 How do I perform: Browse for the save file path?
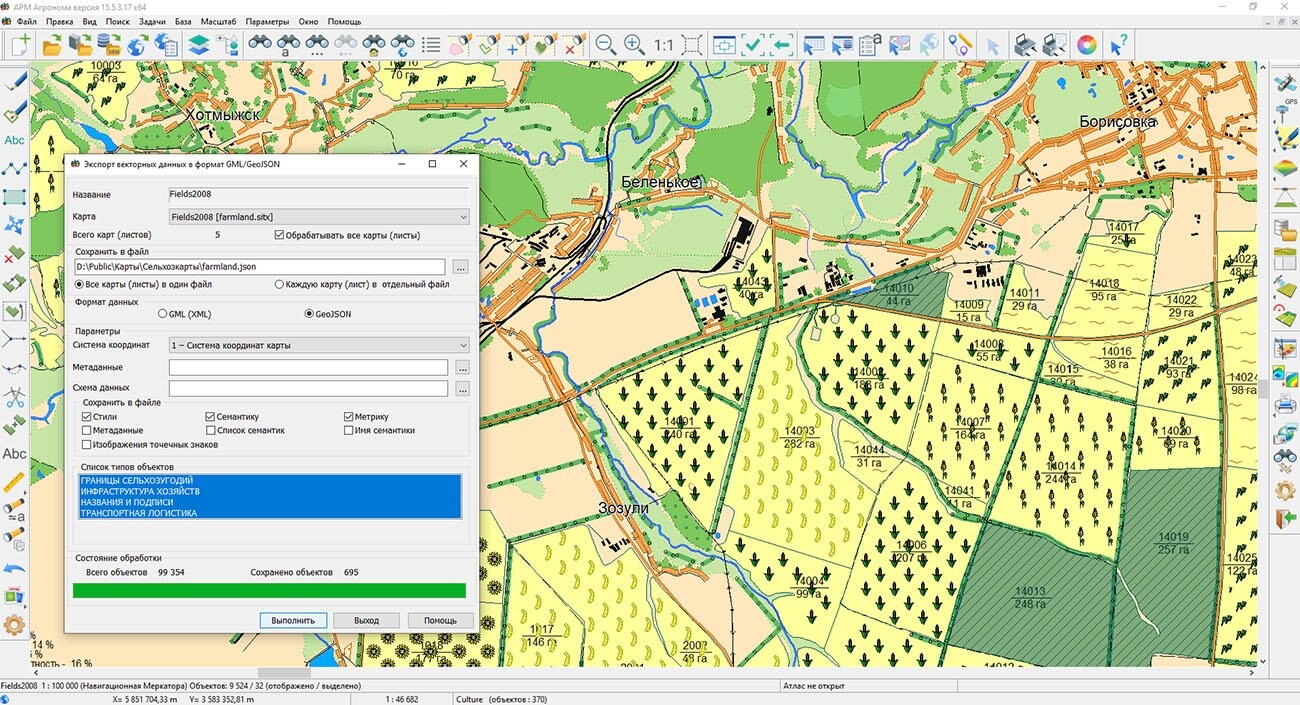coord(460,267)
